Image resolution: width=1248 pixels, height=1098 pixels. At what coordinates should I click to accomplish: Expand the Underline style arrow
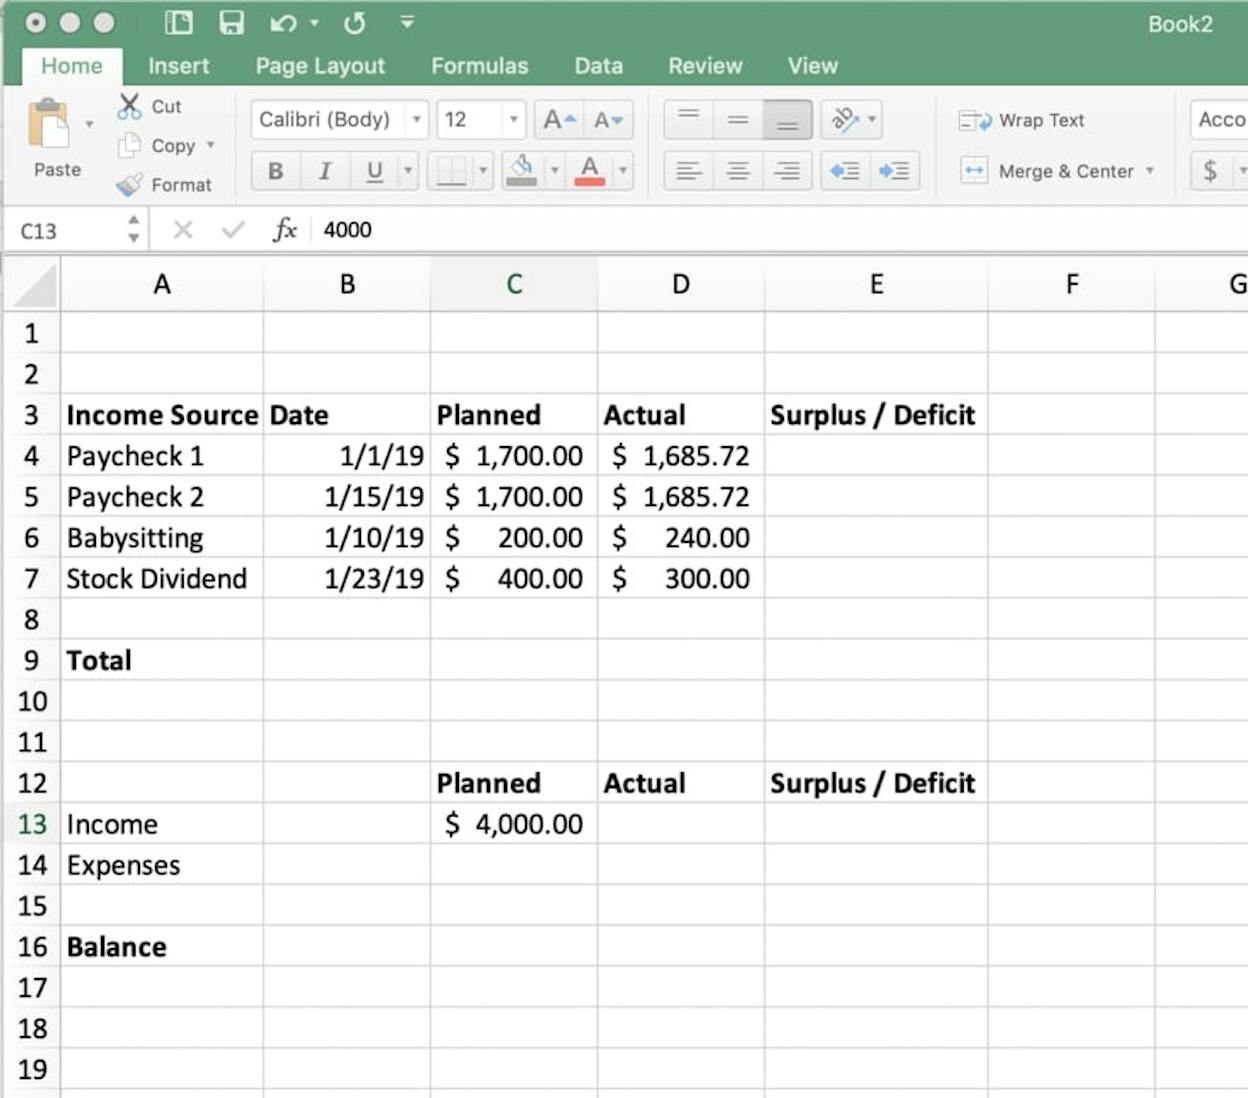408,171
